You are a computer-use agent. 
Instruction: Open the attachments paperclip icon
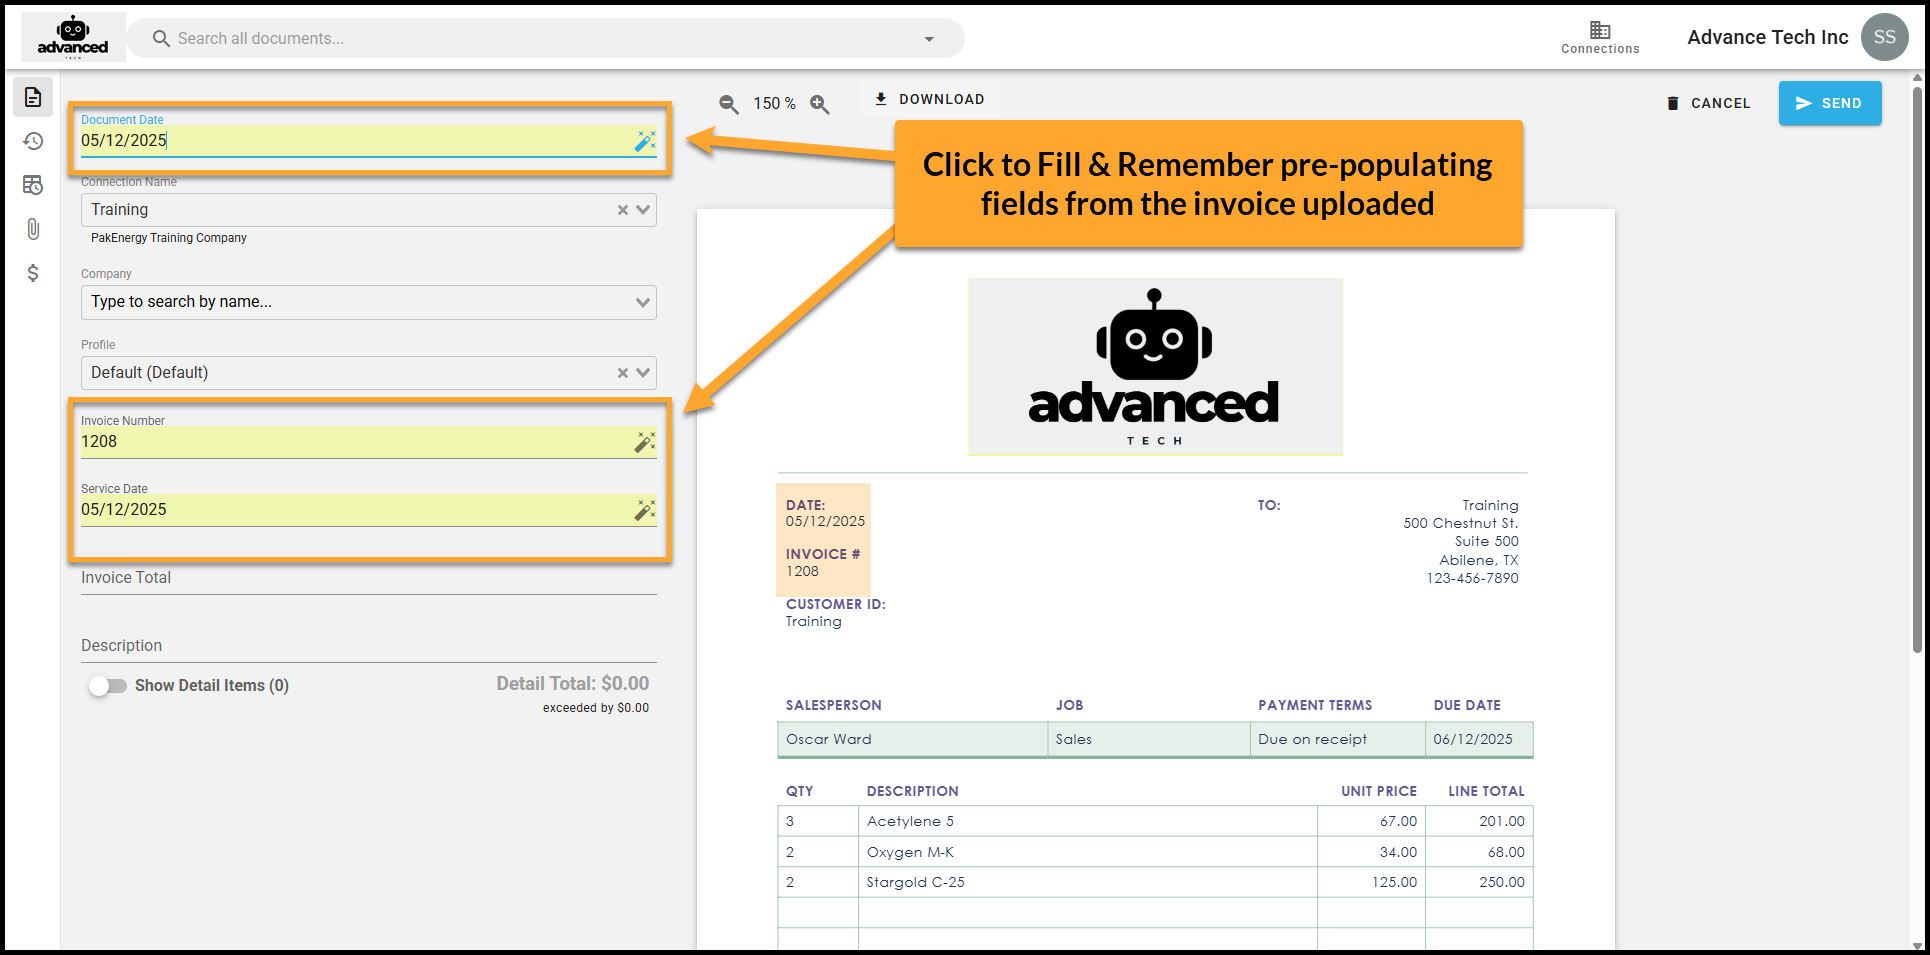pyautogui.click(x=33, y=229)
